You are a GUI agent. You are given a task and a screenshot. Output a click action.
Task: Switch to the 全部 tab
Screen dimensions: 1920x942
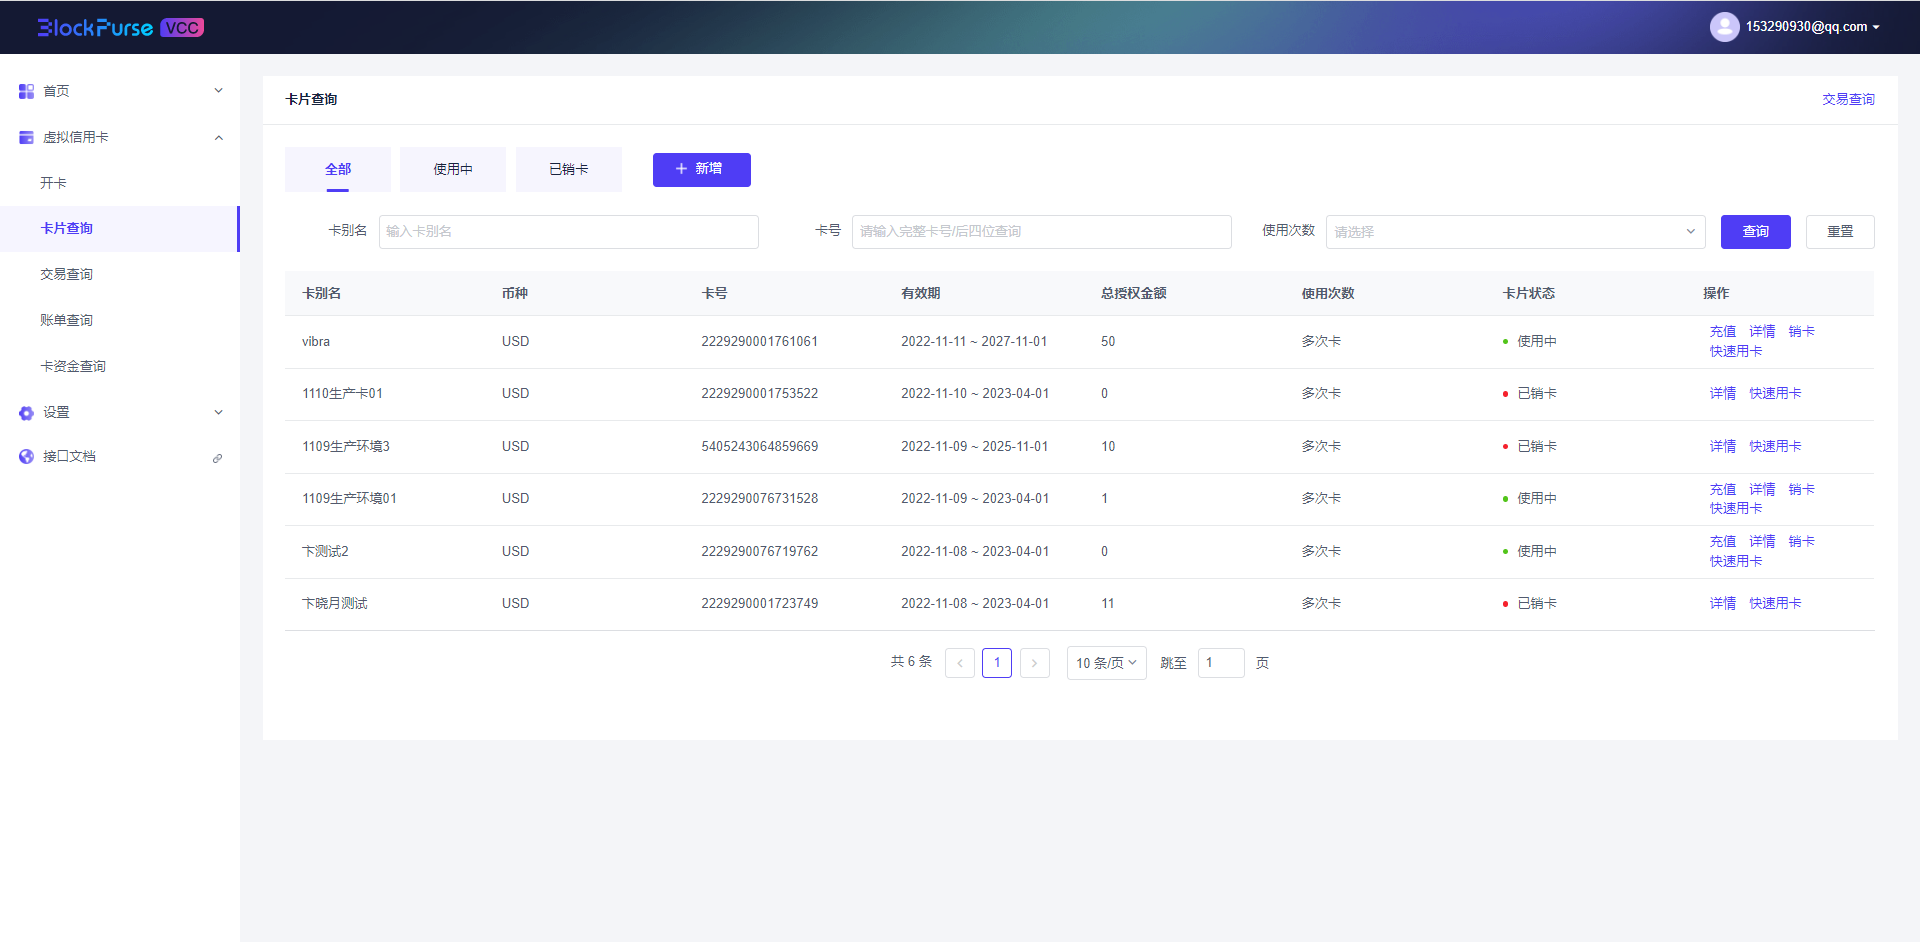pos(338,169)
